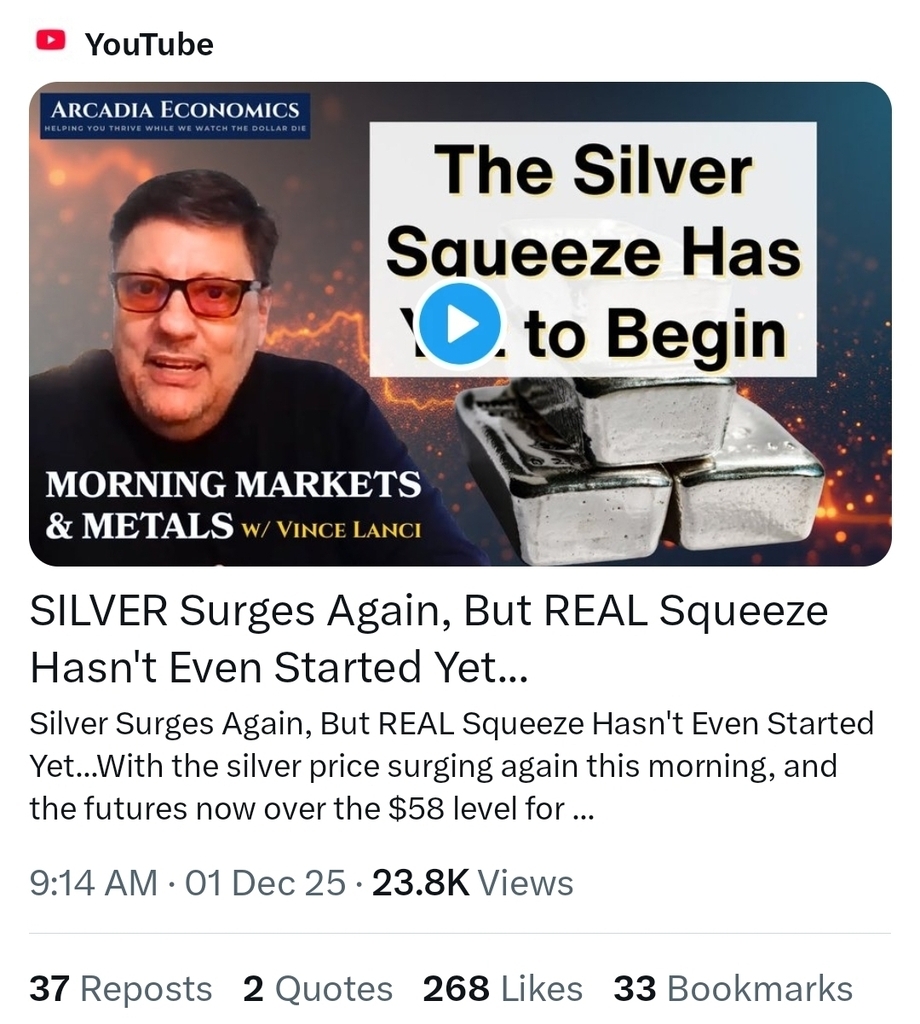Open the 2 Quotes list
Image resolution: width=920 pixels, height=1024 pixels.
click(x=318, y=988)
